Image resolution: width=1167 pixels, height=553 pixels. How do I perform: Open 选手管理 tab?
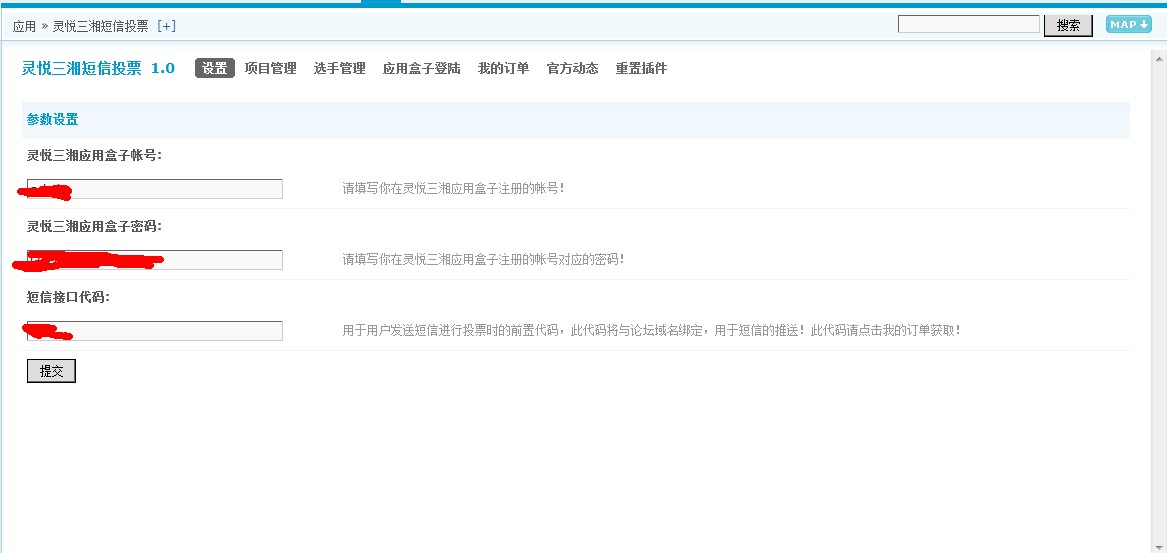point(339,68)
